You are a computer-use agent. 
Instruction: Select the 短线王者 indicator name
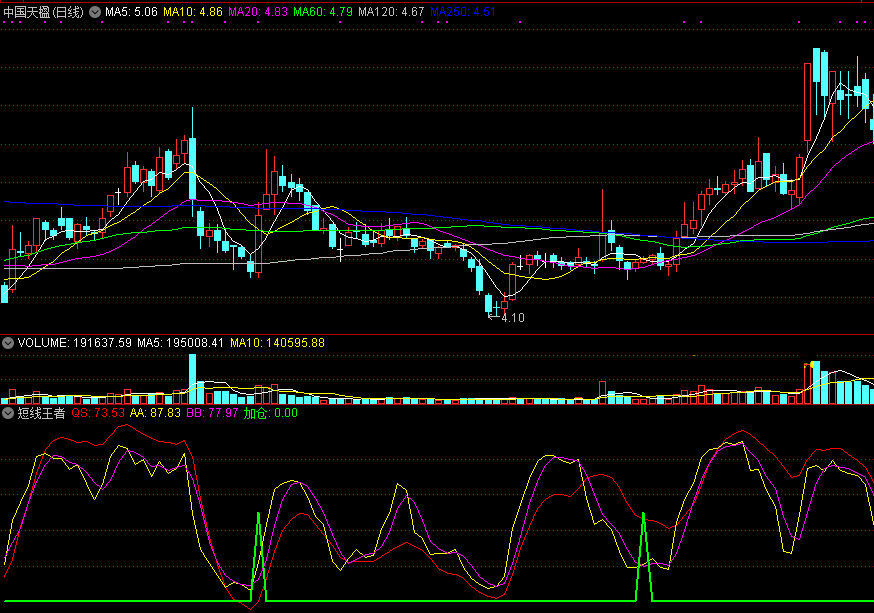41,413
